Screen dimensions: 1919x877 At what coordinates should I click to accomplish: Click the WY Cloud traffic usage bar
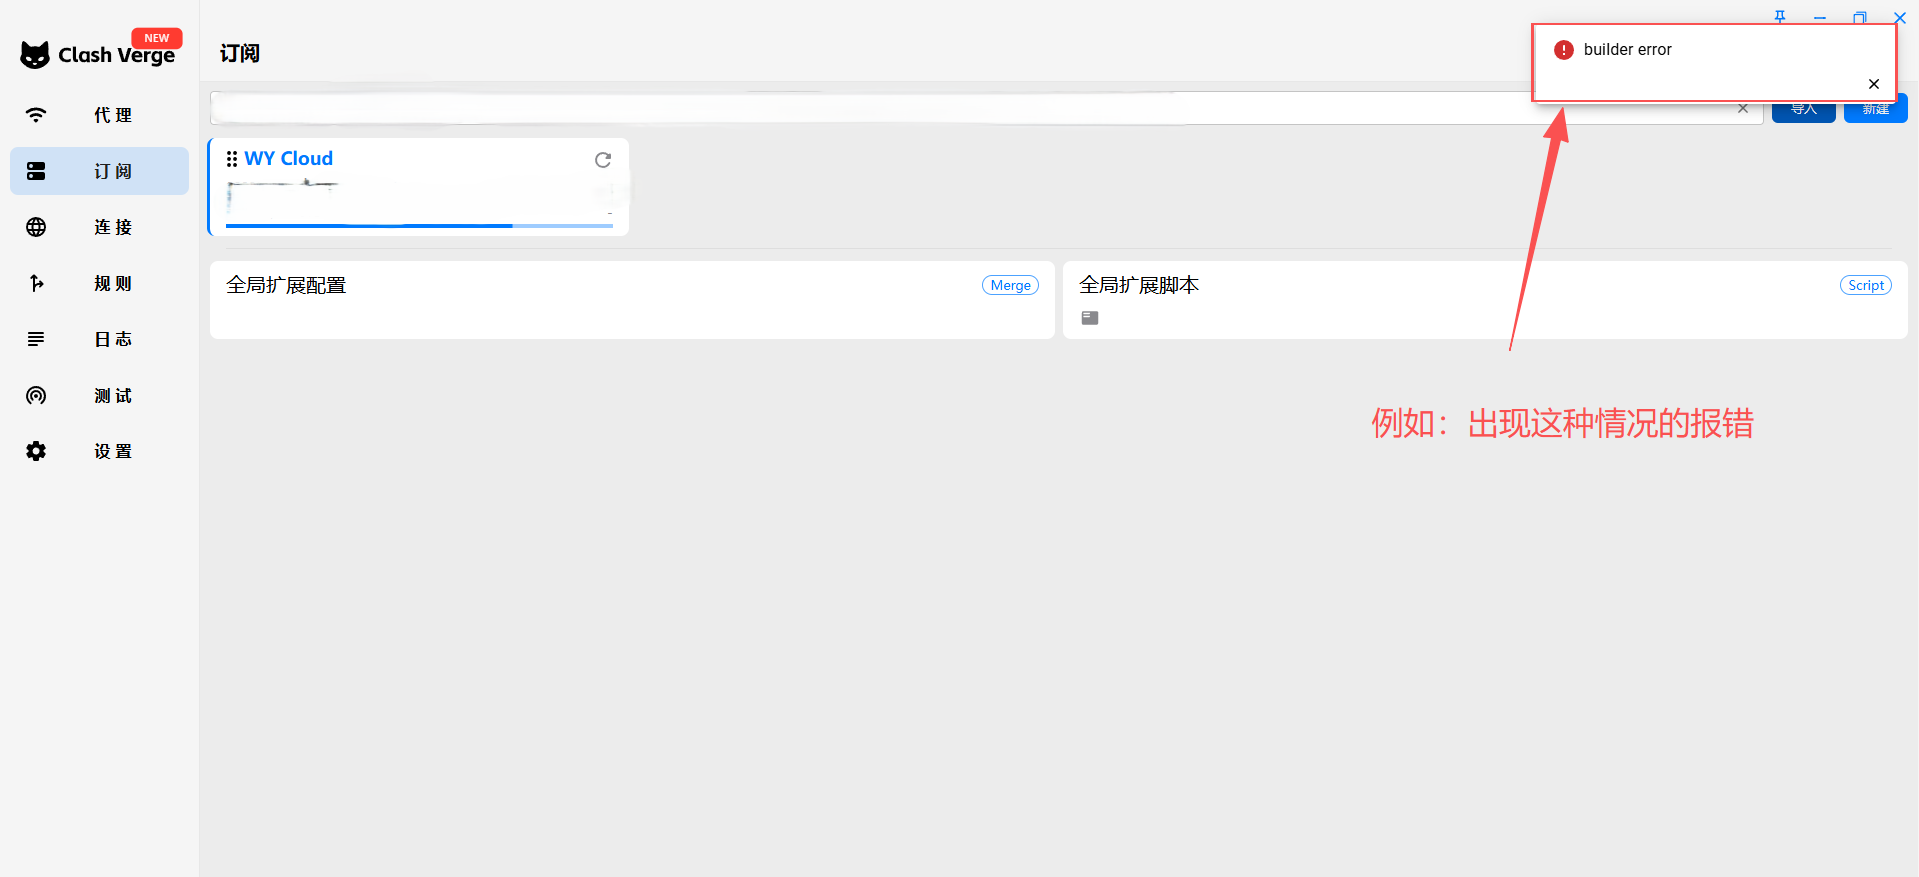point(419,226)
